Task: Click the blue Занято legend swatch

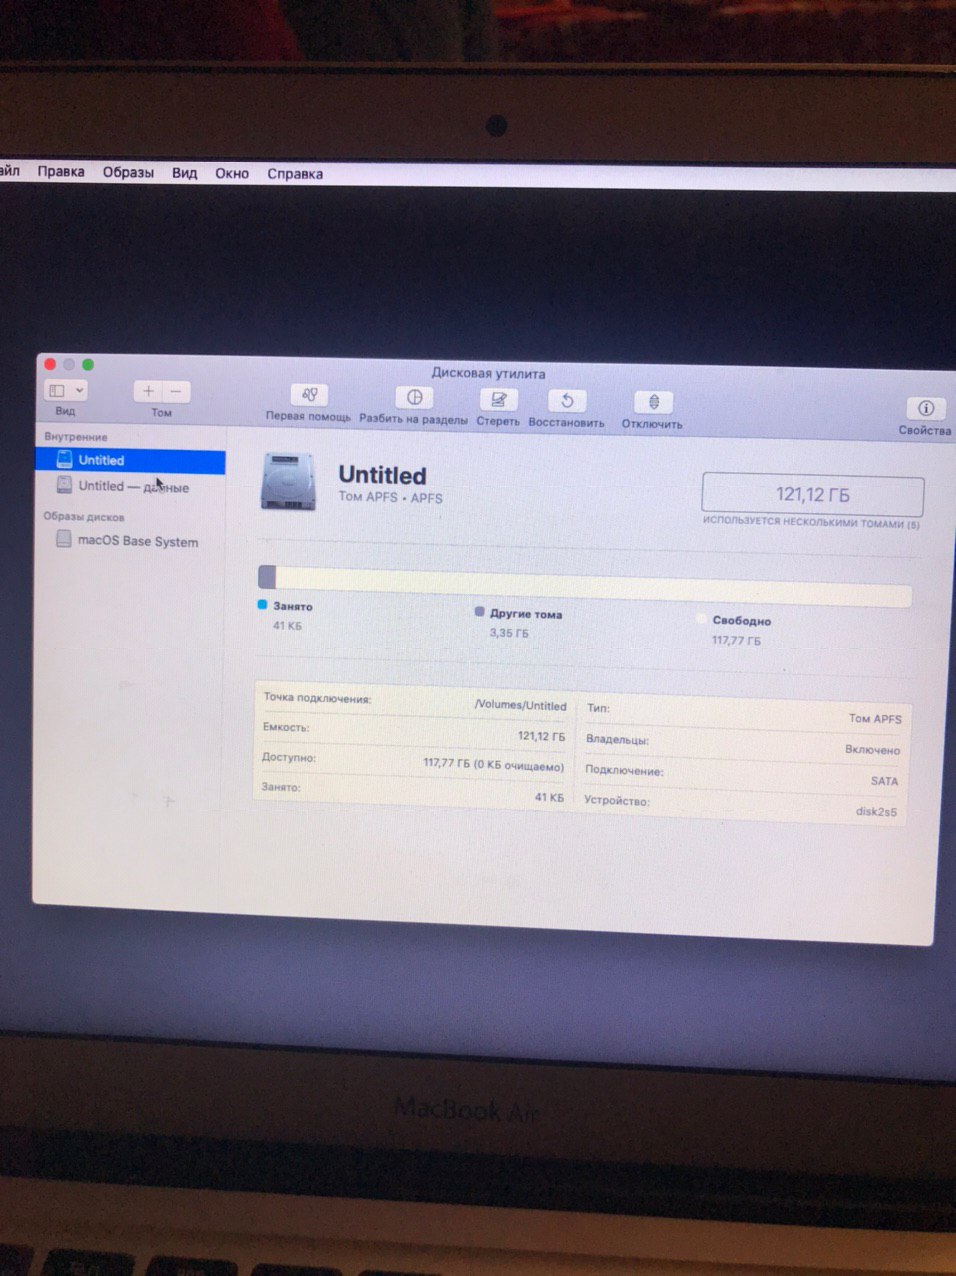Action: [263, 605]
